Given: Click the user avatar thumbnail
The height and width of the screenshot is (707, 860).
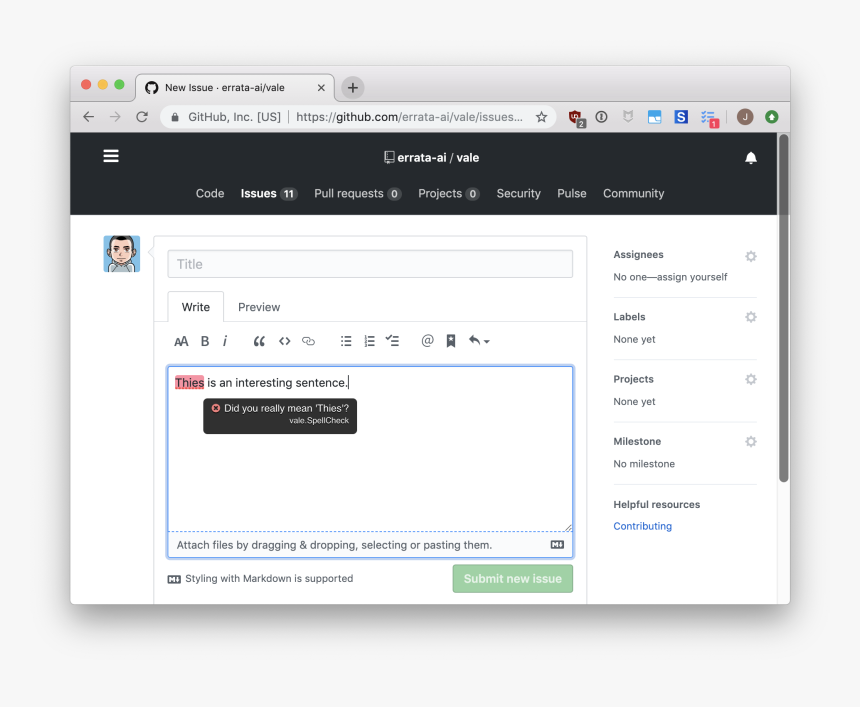Looking at the screenshot, I should [x=122, y=254].
